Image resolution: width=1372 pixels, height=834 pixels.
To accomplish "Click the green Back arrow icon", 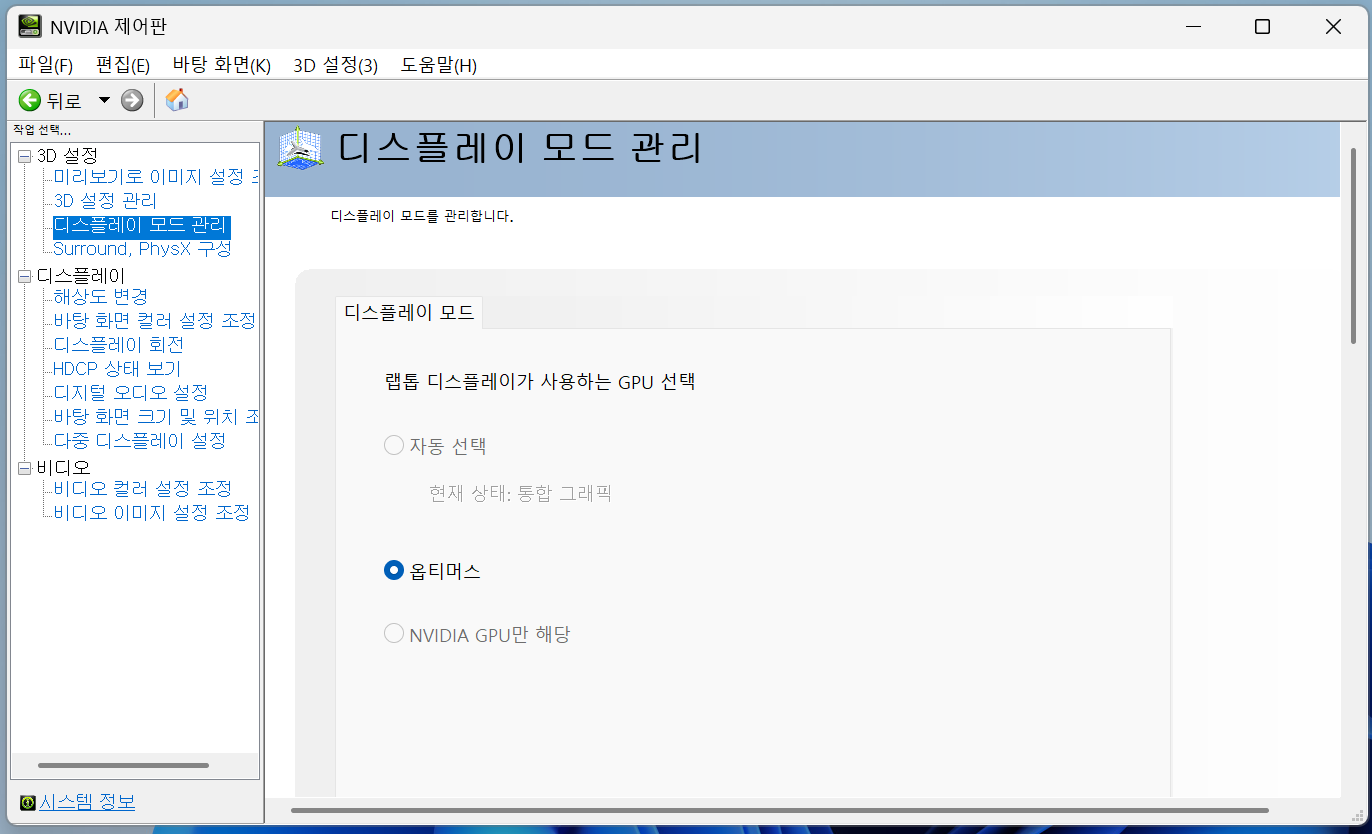I will pos(29,99).
